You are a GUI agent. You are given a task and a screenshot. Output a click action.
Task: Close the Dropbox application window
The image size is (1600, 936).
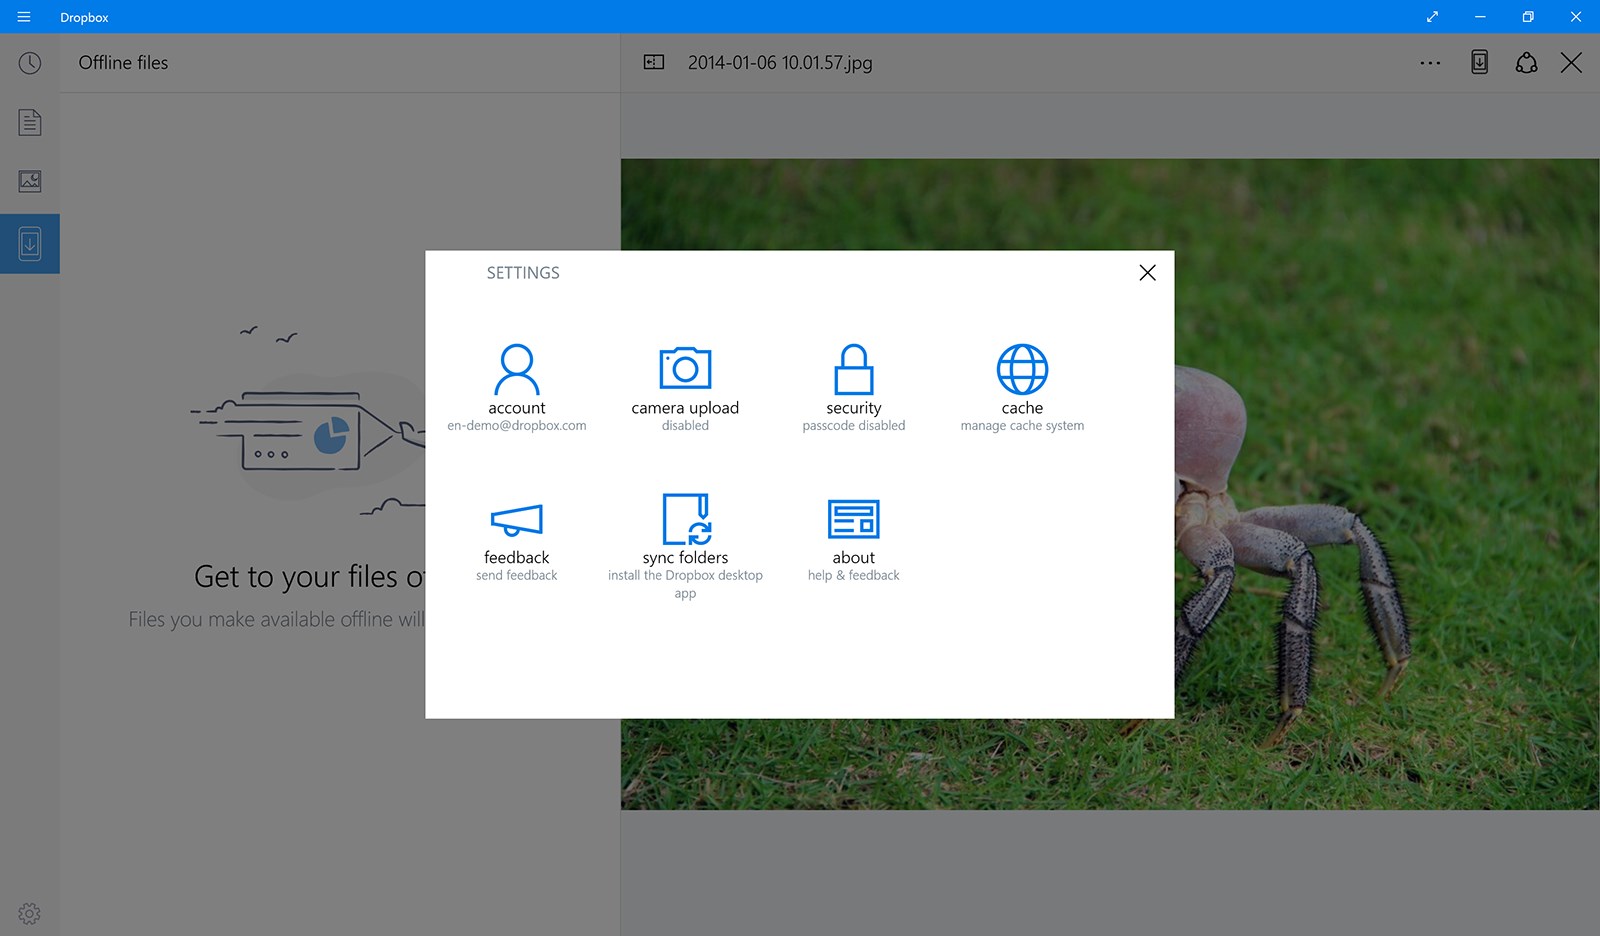coord(1576,17)
